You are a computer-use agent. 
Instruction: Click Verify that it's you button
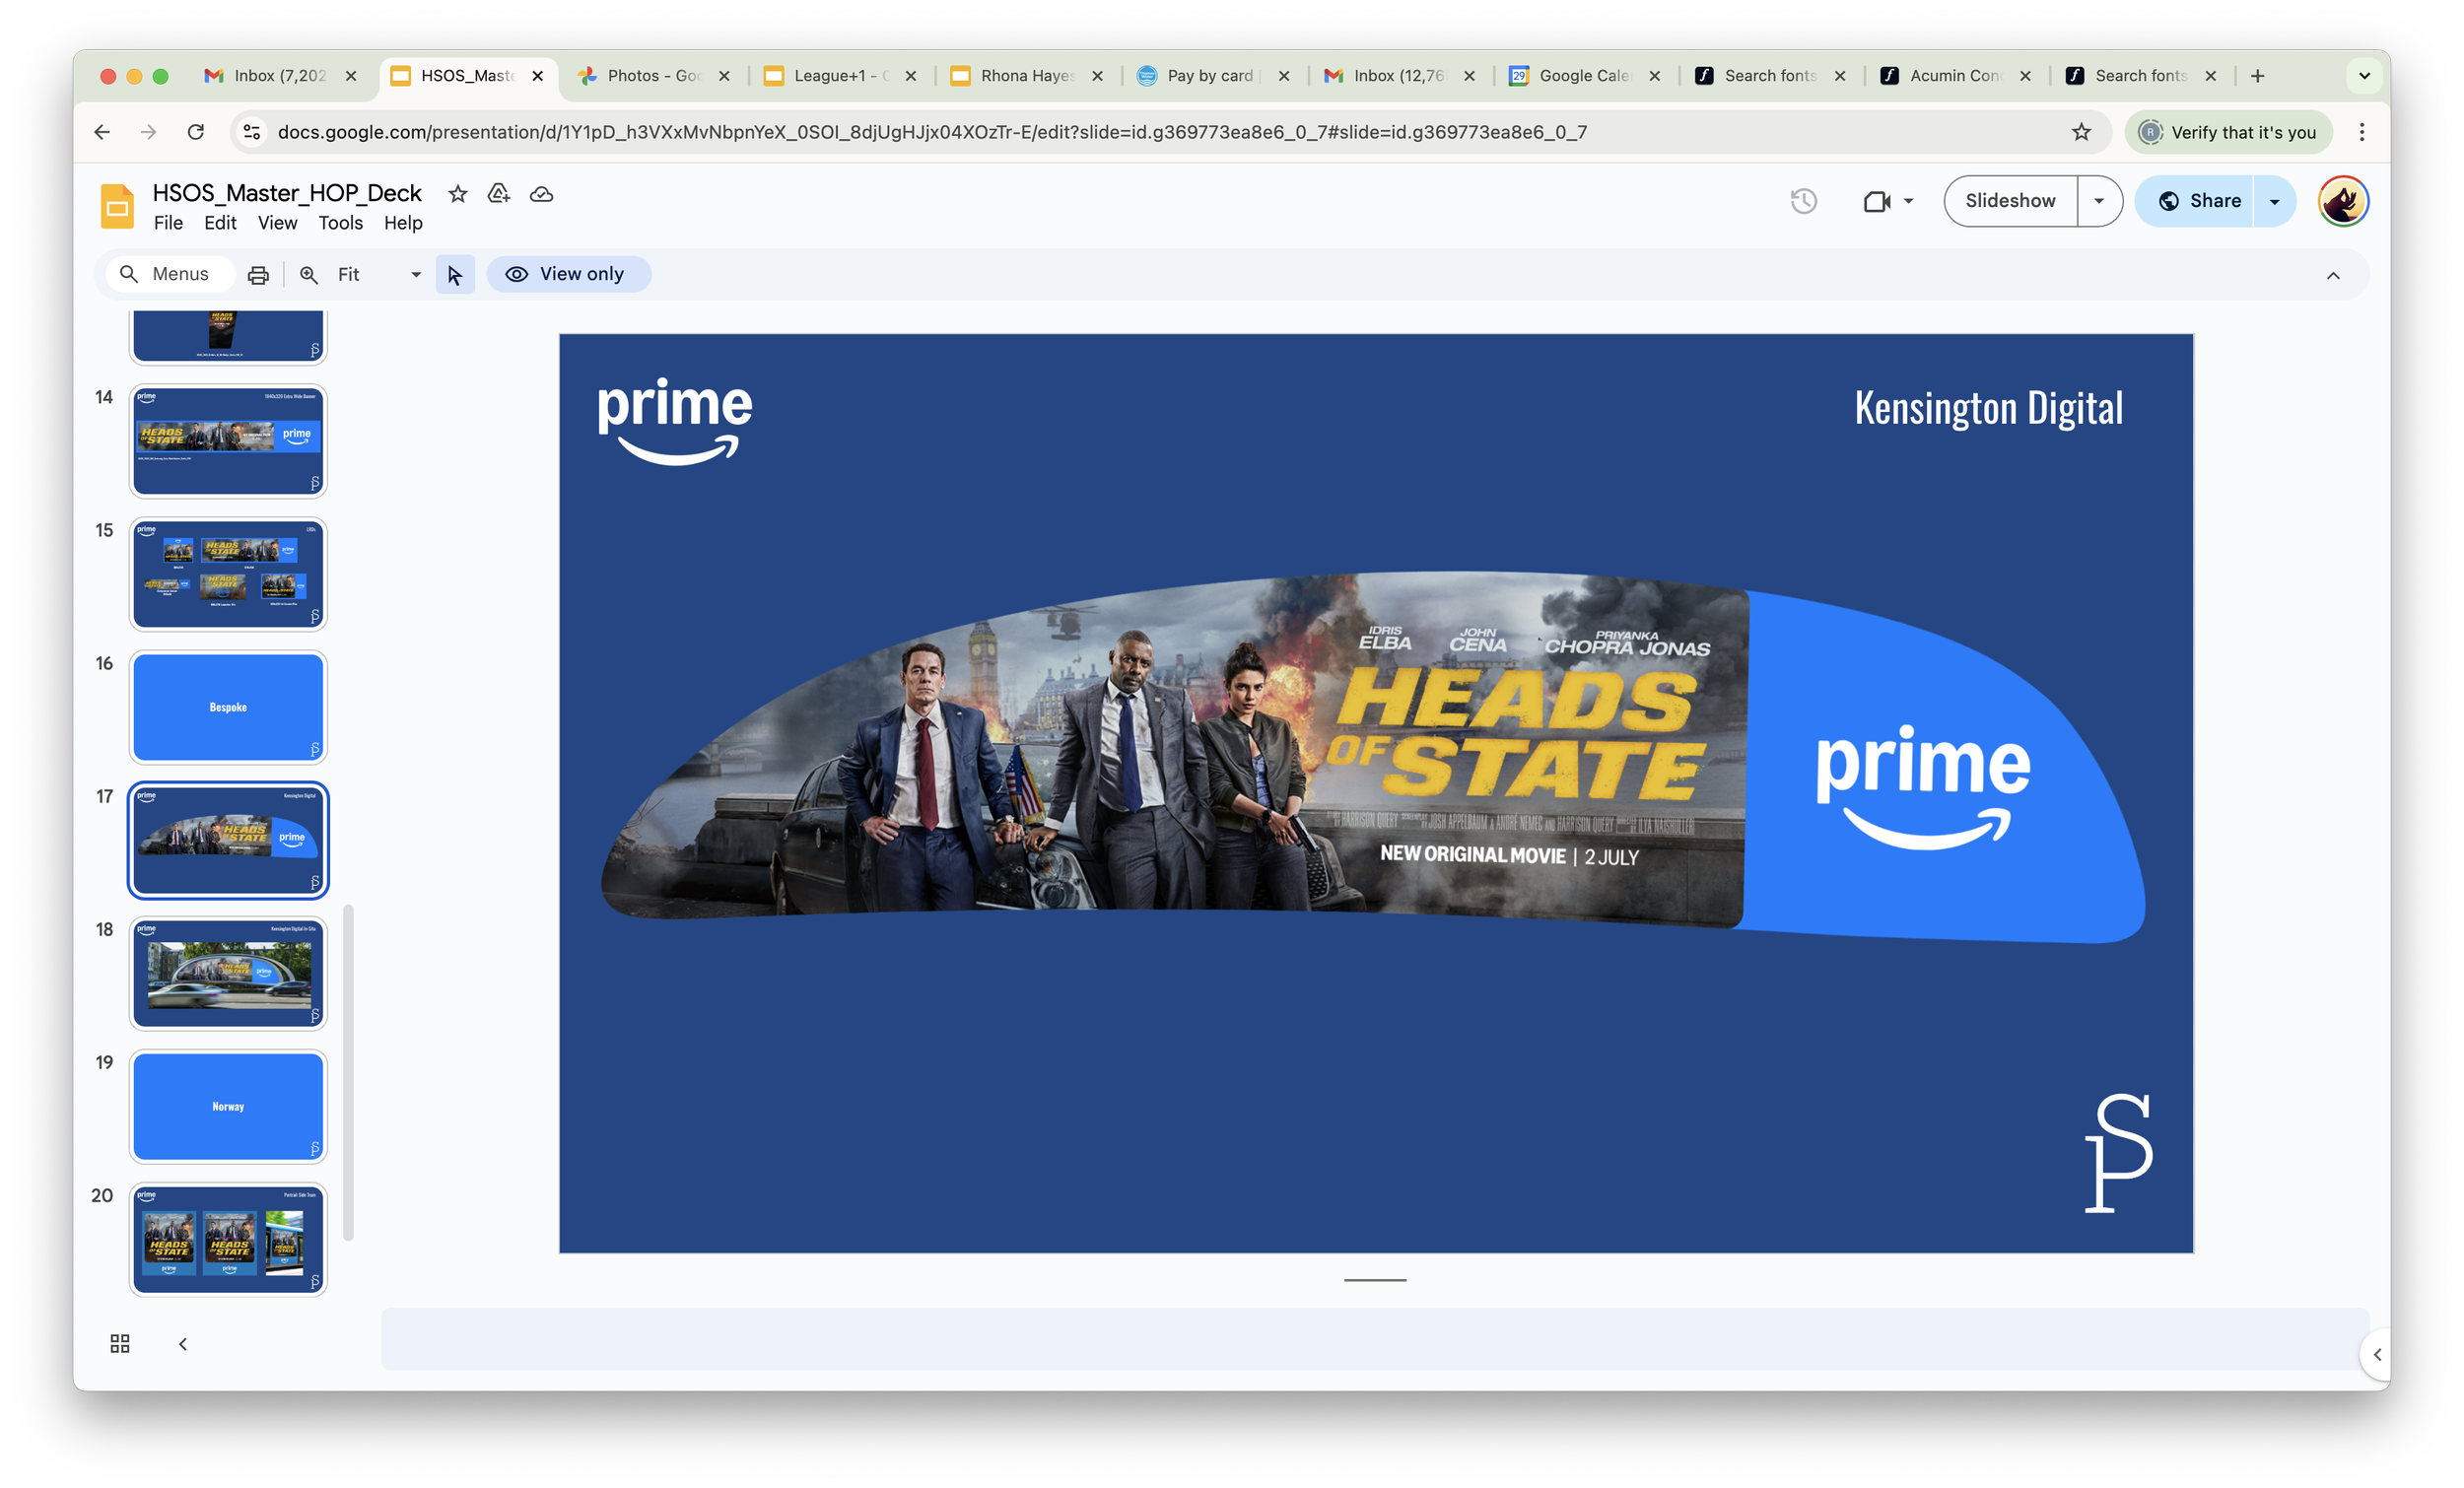[2228, 132]
